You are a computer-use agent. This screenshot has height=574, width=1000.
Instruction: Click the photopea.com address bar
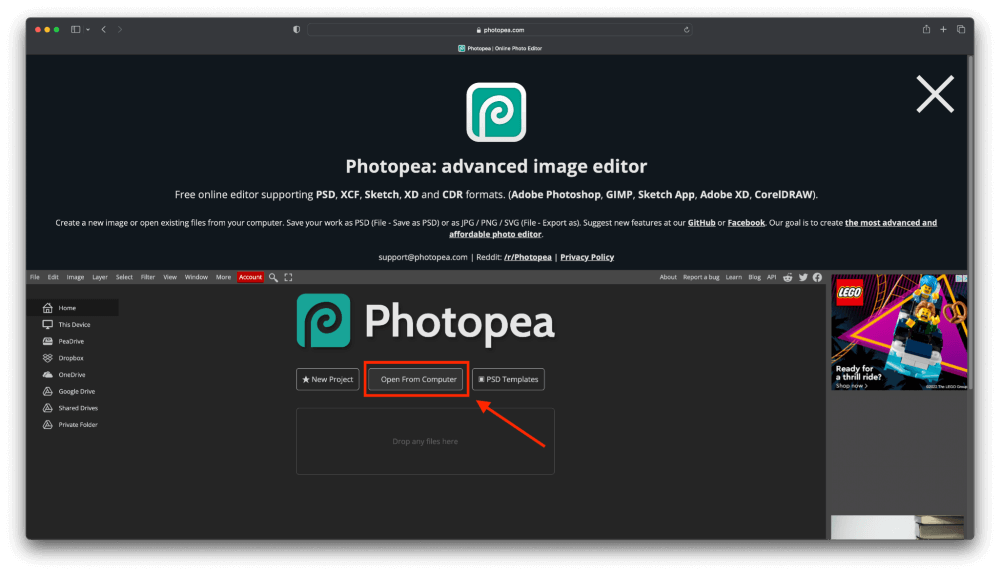(499, 30)
